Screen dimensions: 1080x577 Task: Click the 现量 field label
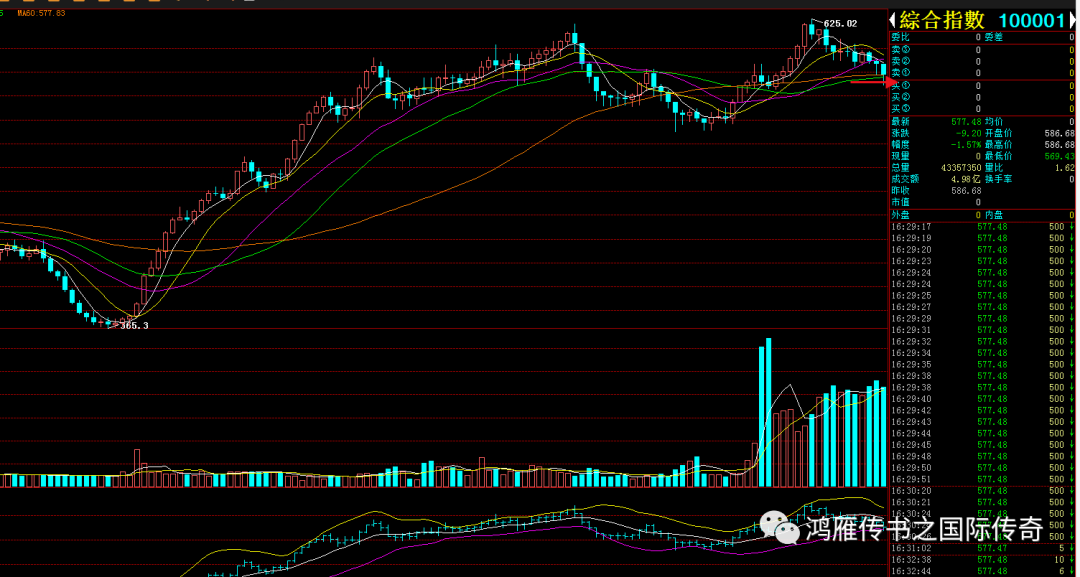coord(900,156)
